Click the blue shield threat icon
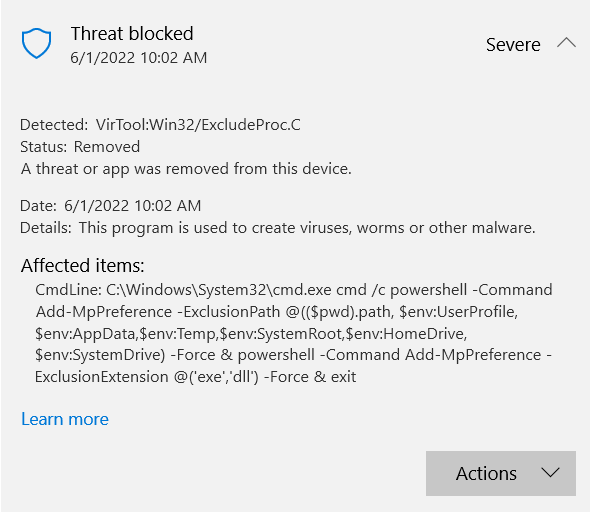 36,43
